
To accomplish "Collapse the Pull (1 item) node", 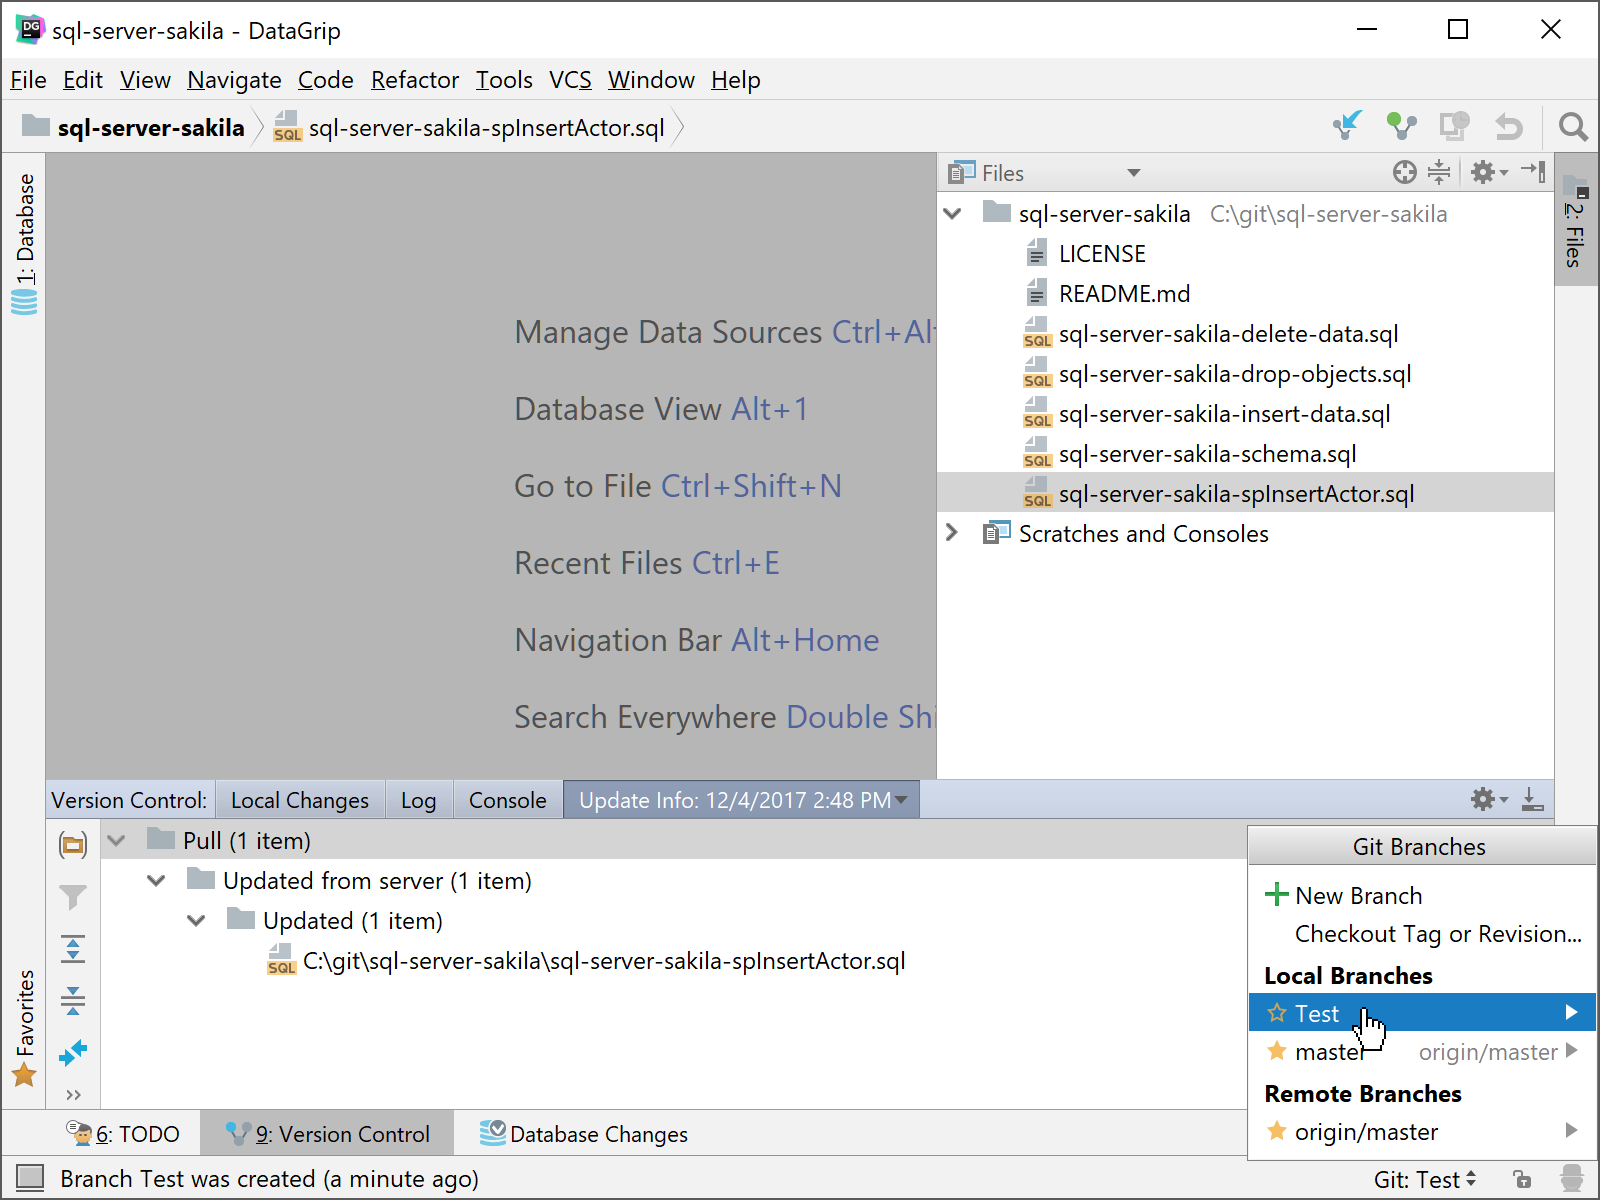I will tap(117, 840).
